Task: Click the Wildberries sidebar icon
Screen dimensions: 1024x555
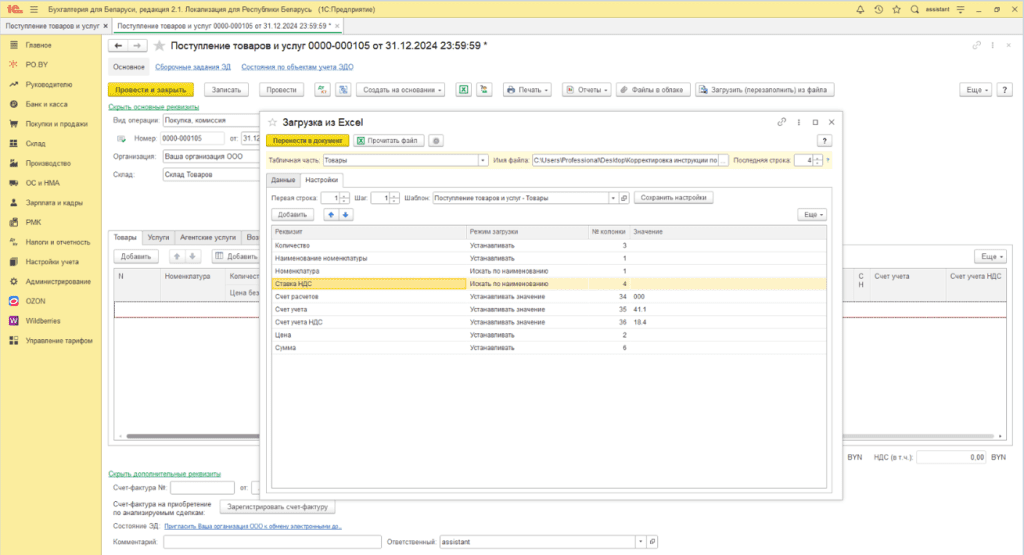Action: (14, 321)
